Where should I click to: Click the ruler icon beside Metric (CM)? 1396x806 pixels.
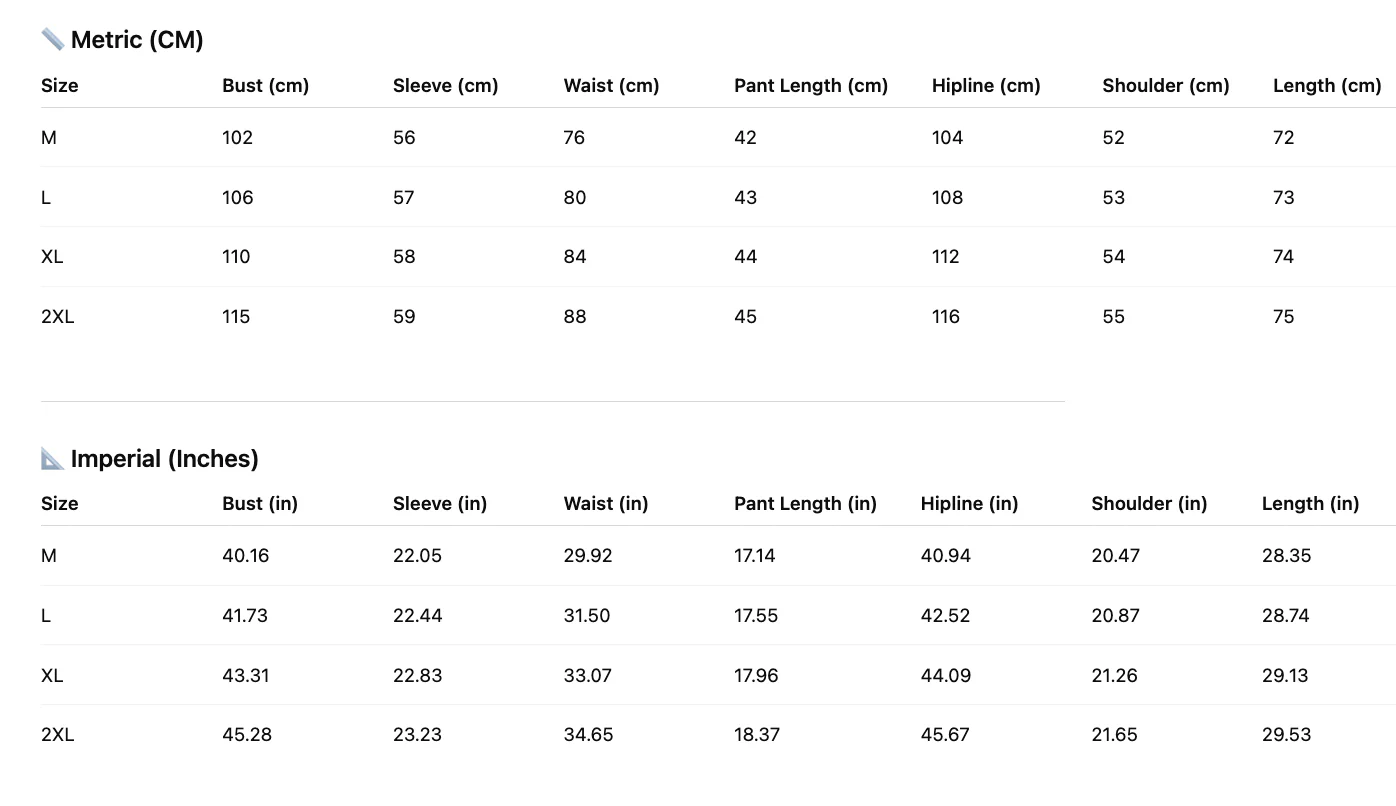(x=53, y=40)
